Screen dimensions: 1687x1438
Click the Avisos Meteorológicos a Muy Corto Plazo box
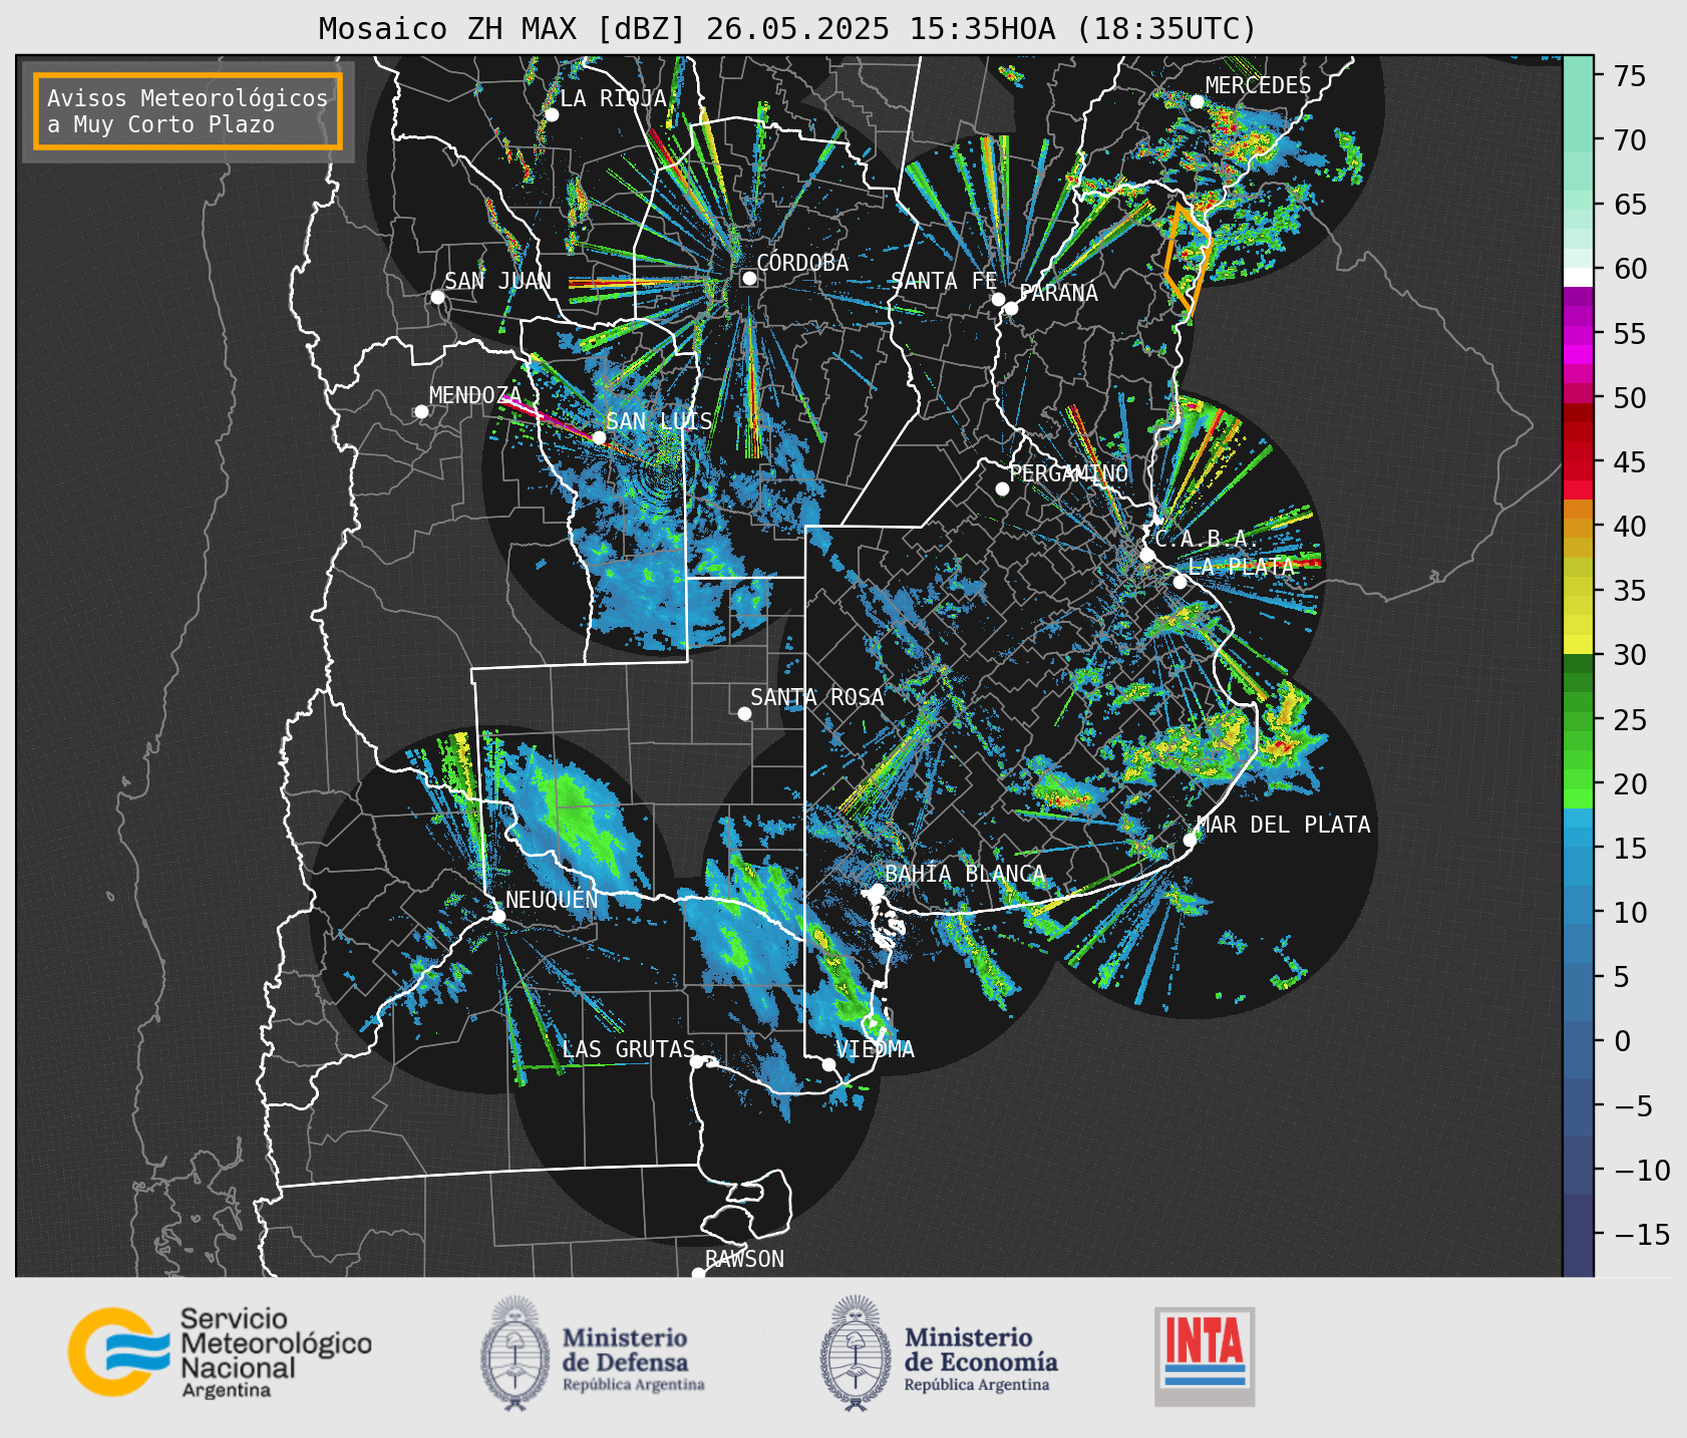pos(188,111)
